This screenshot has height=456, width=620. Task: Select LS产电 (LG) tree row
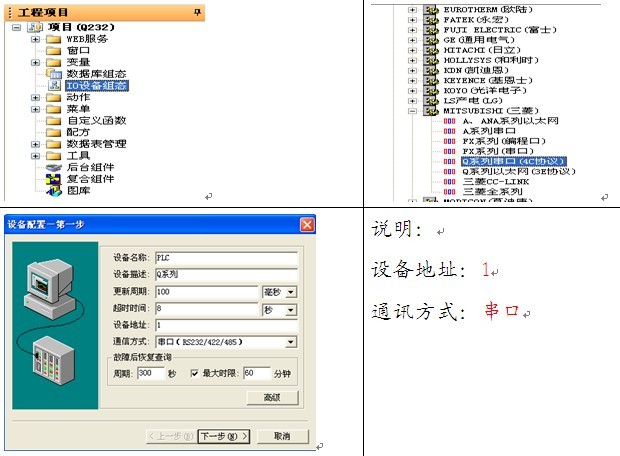[473, 101]
